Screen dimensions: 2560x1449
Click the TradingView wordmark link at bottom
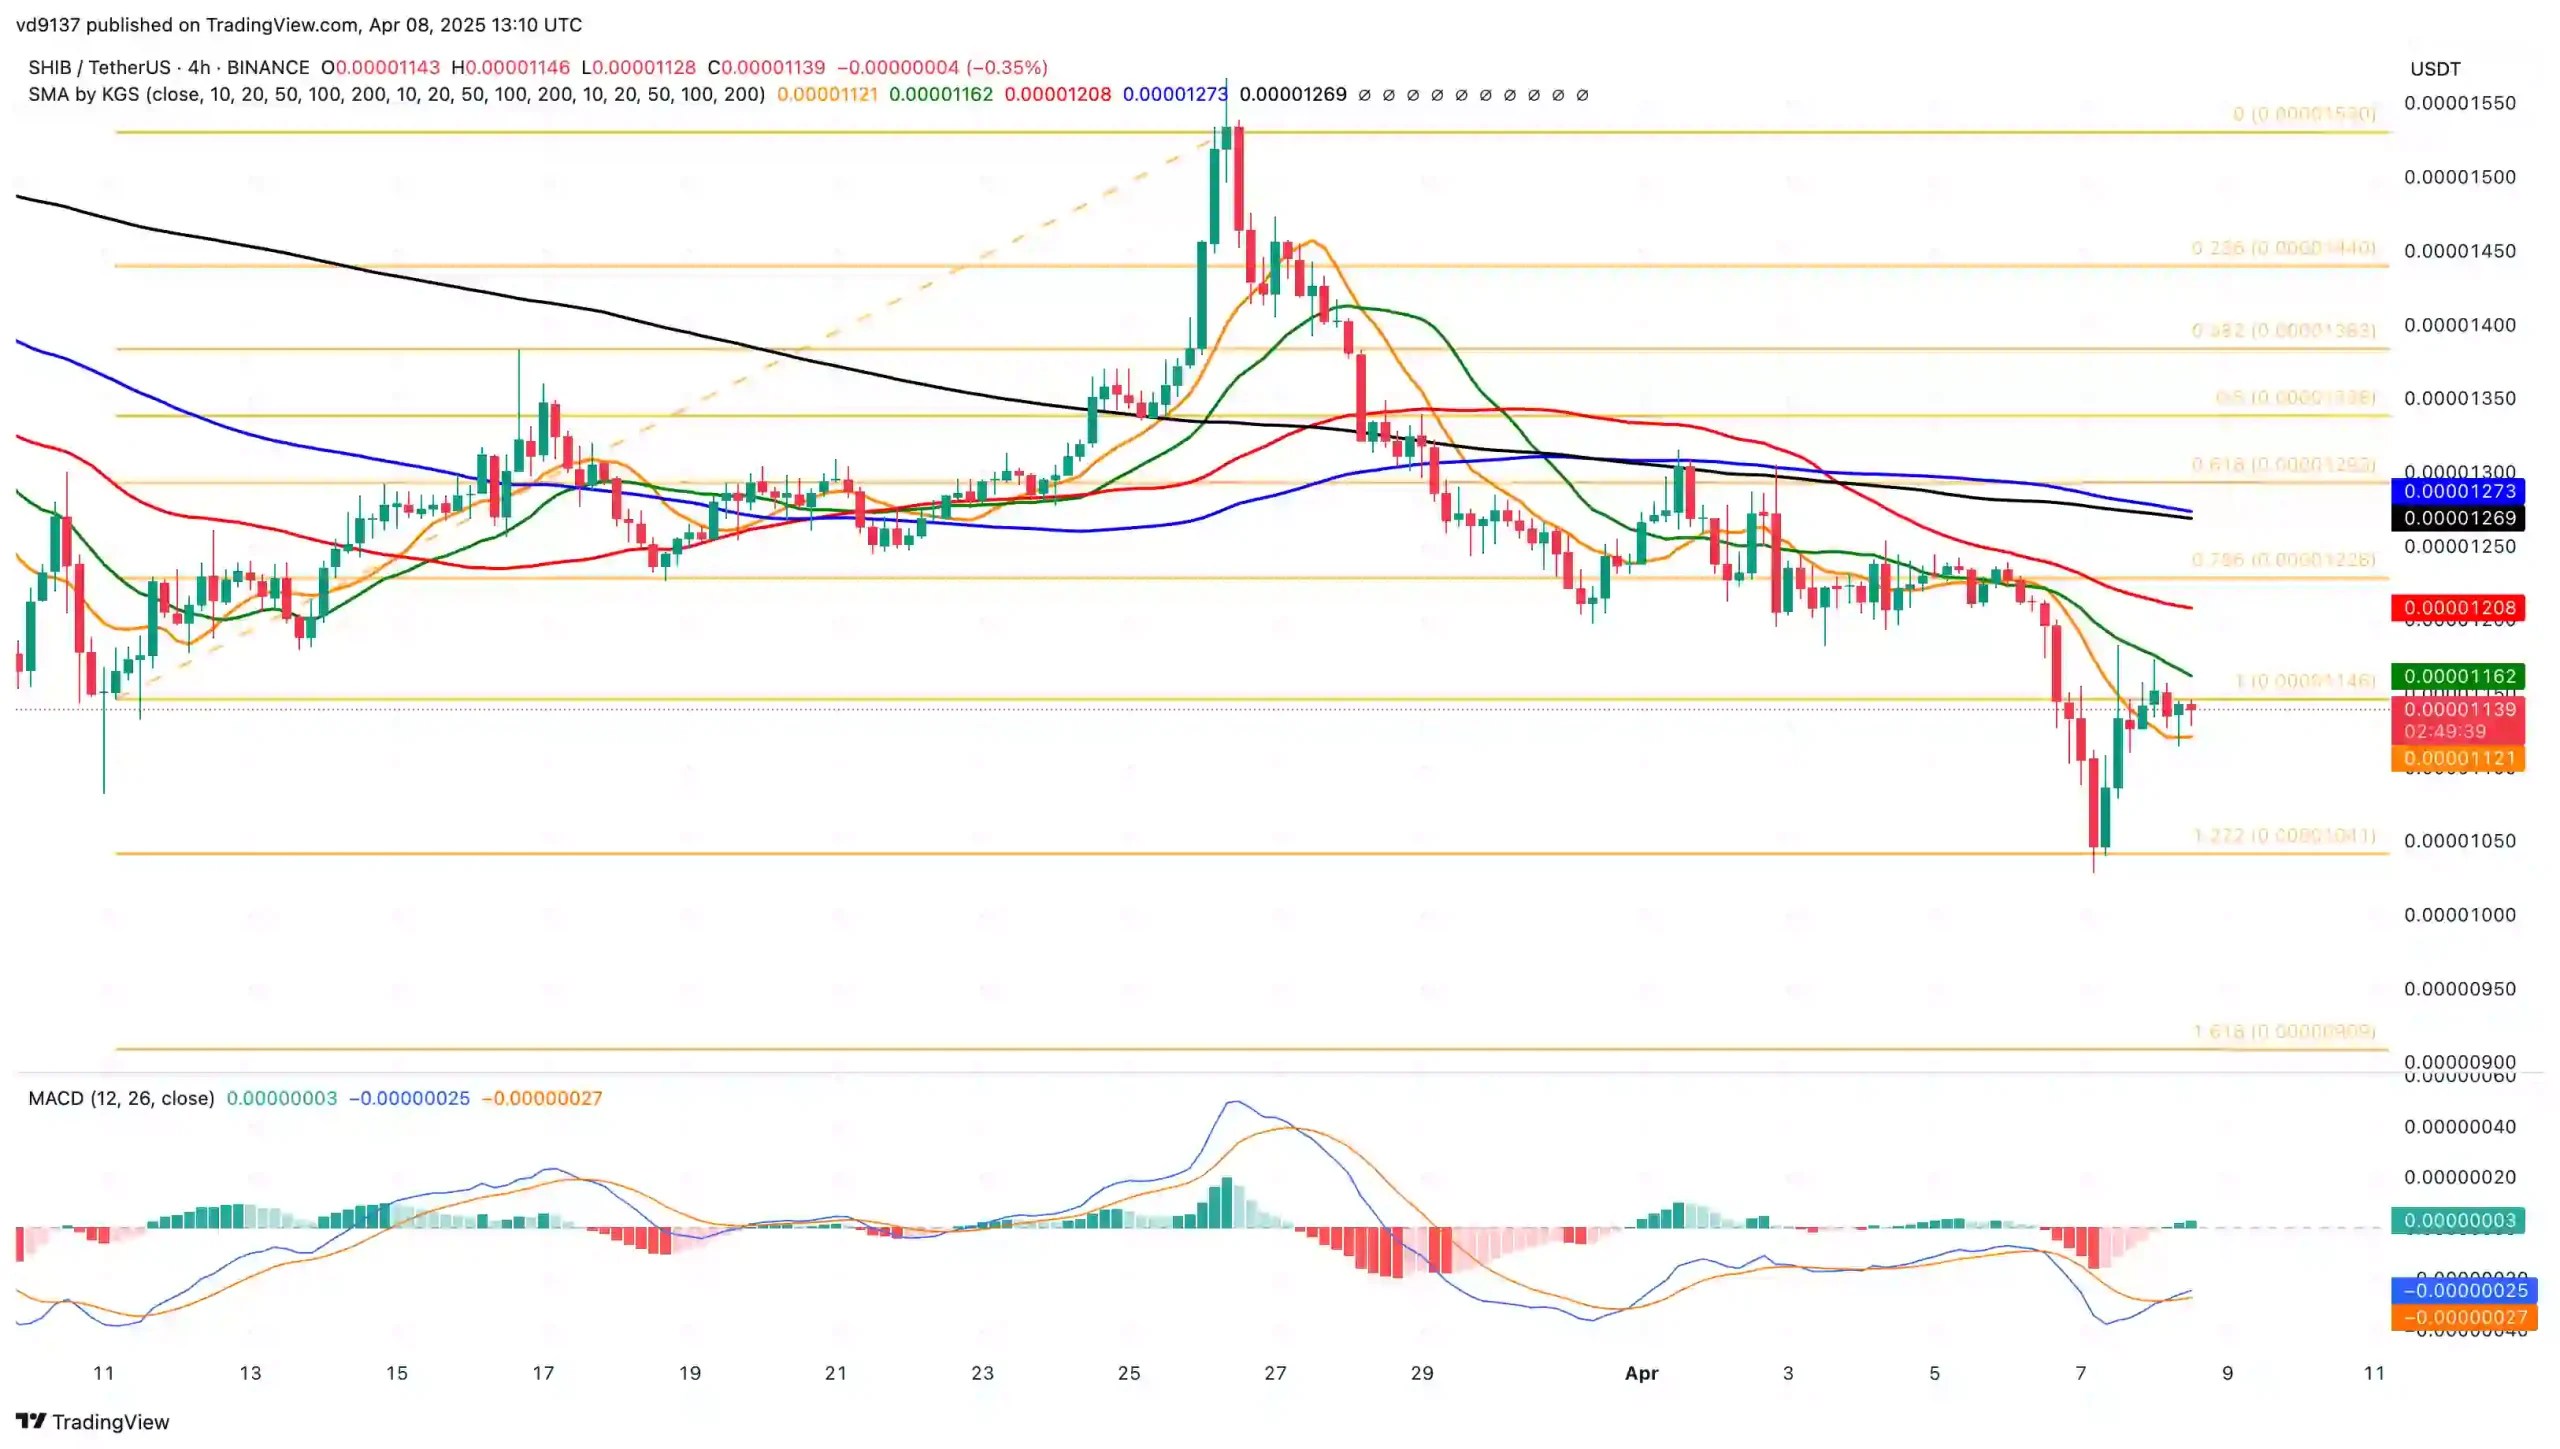(x=110, y=1422)
